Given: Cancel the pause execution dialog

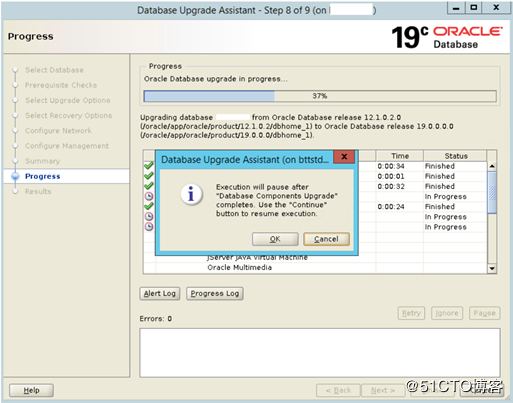Looking at the screenshot, I should pos(326,239).
